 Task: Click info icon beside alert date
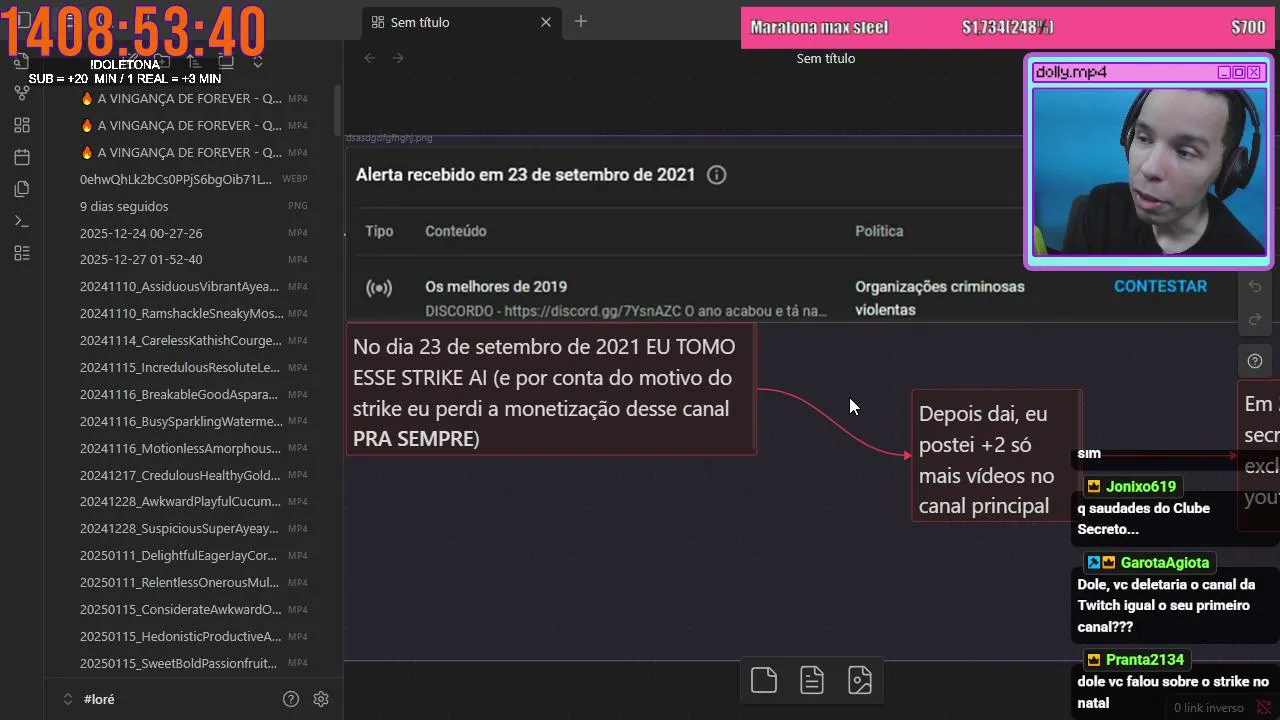pyautogui.click(x=716, y=175)
